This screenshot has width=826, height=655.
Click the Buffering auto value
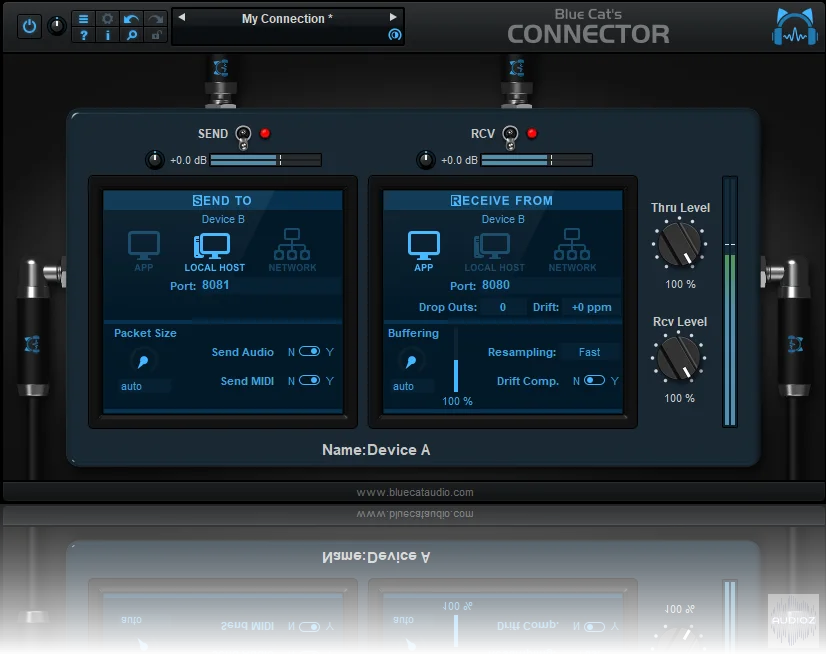(x=411, y=386)
